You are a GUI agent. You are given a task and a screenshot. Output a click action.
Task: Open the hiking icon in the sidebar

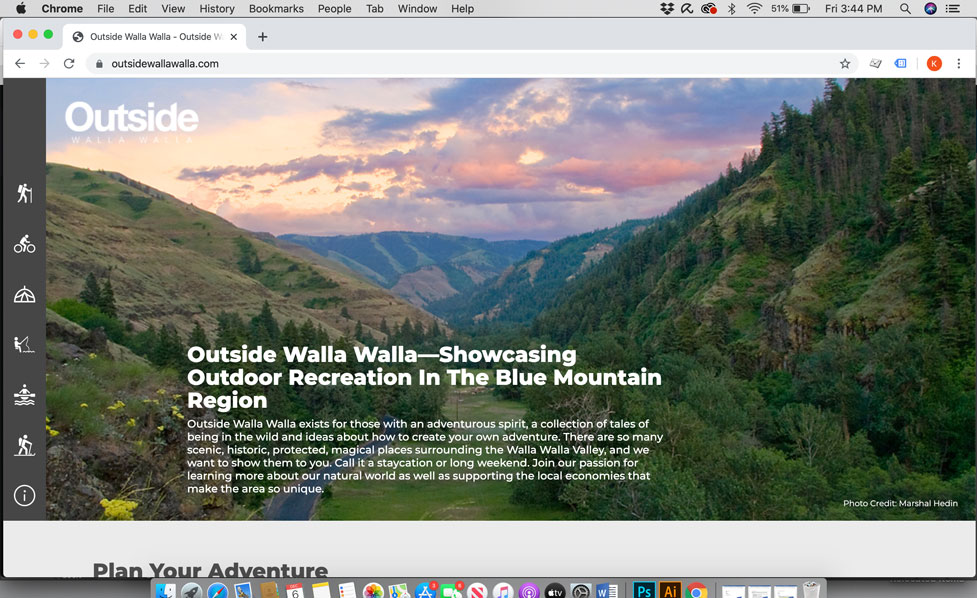click(x=24, y=193)
